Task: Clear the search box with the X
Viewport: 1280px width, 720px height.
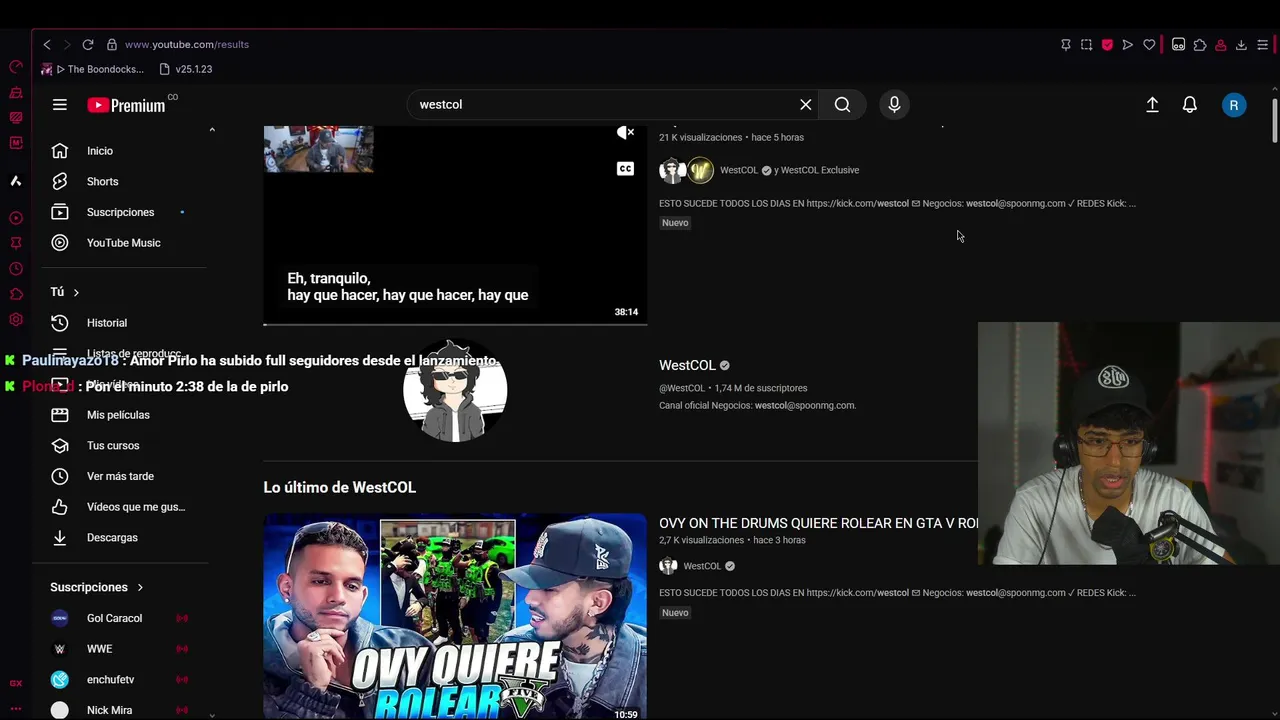Action: point(805,105)
